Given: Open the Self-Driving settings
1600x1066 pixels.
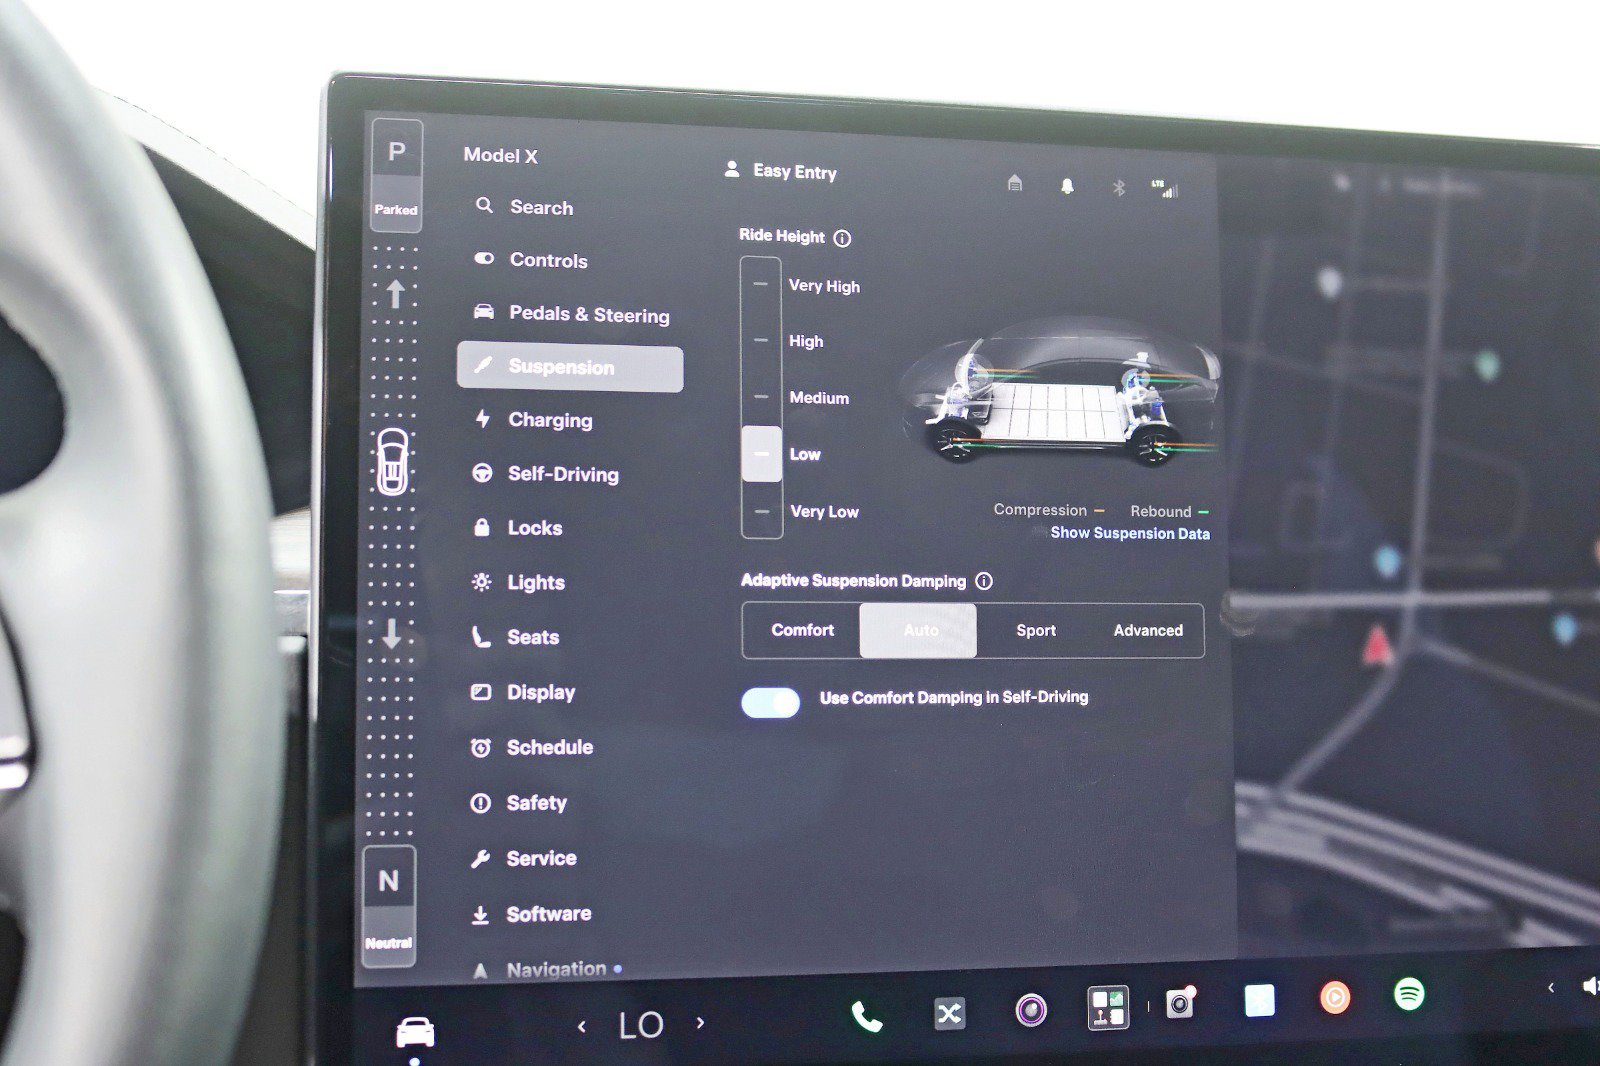Looking at the screenshot, I should pos(546,474).
